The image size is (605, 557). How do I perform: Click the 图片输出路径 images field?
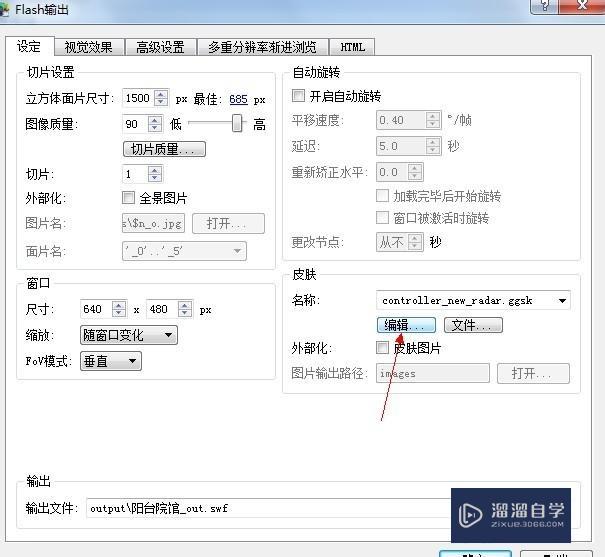pyautogui.click(x=433, y=373)
